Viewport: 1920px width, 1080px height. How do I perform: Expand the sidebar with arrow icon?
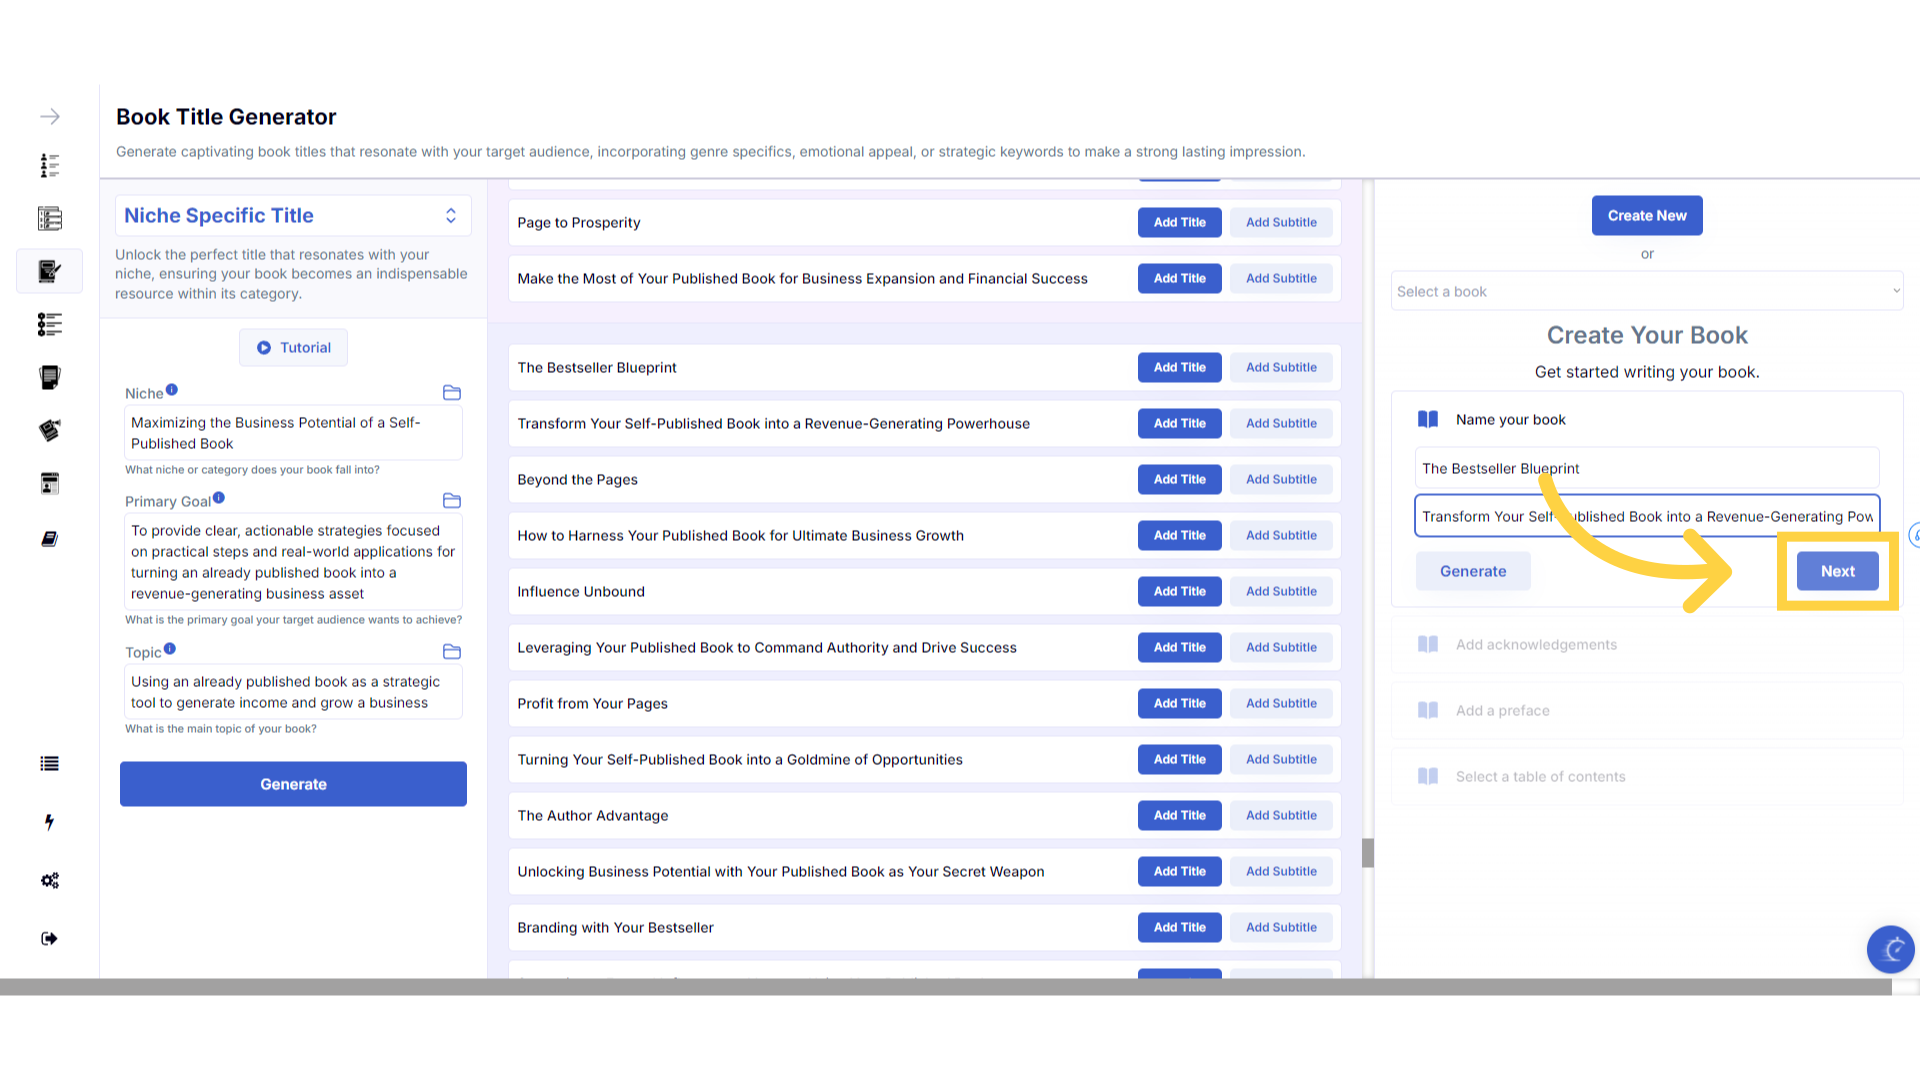pyautogui.click(x=50, y=117)
